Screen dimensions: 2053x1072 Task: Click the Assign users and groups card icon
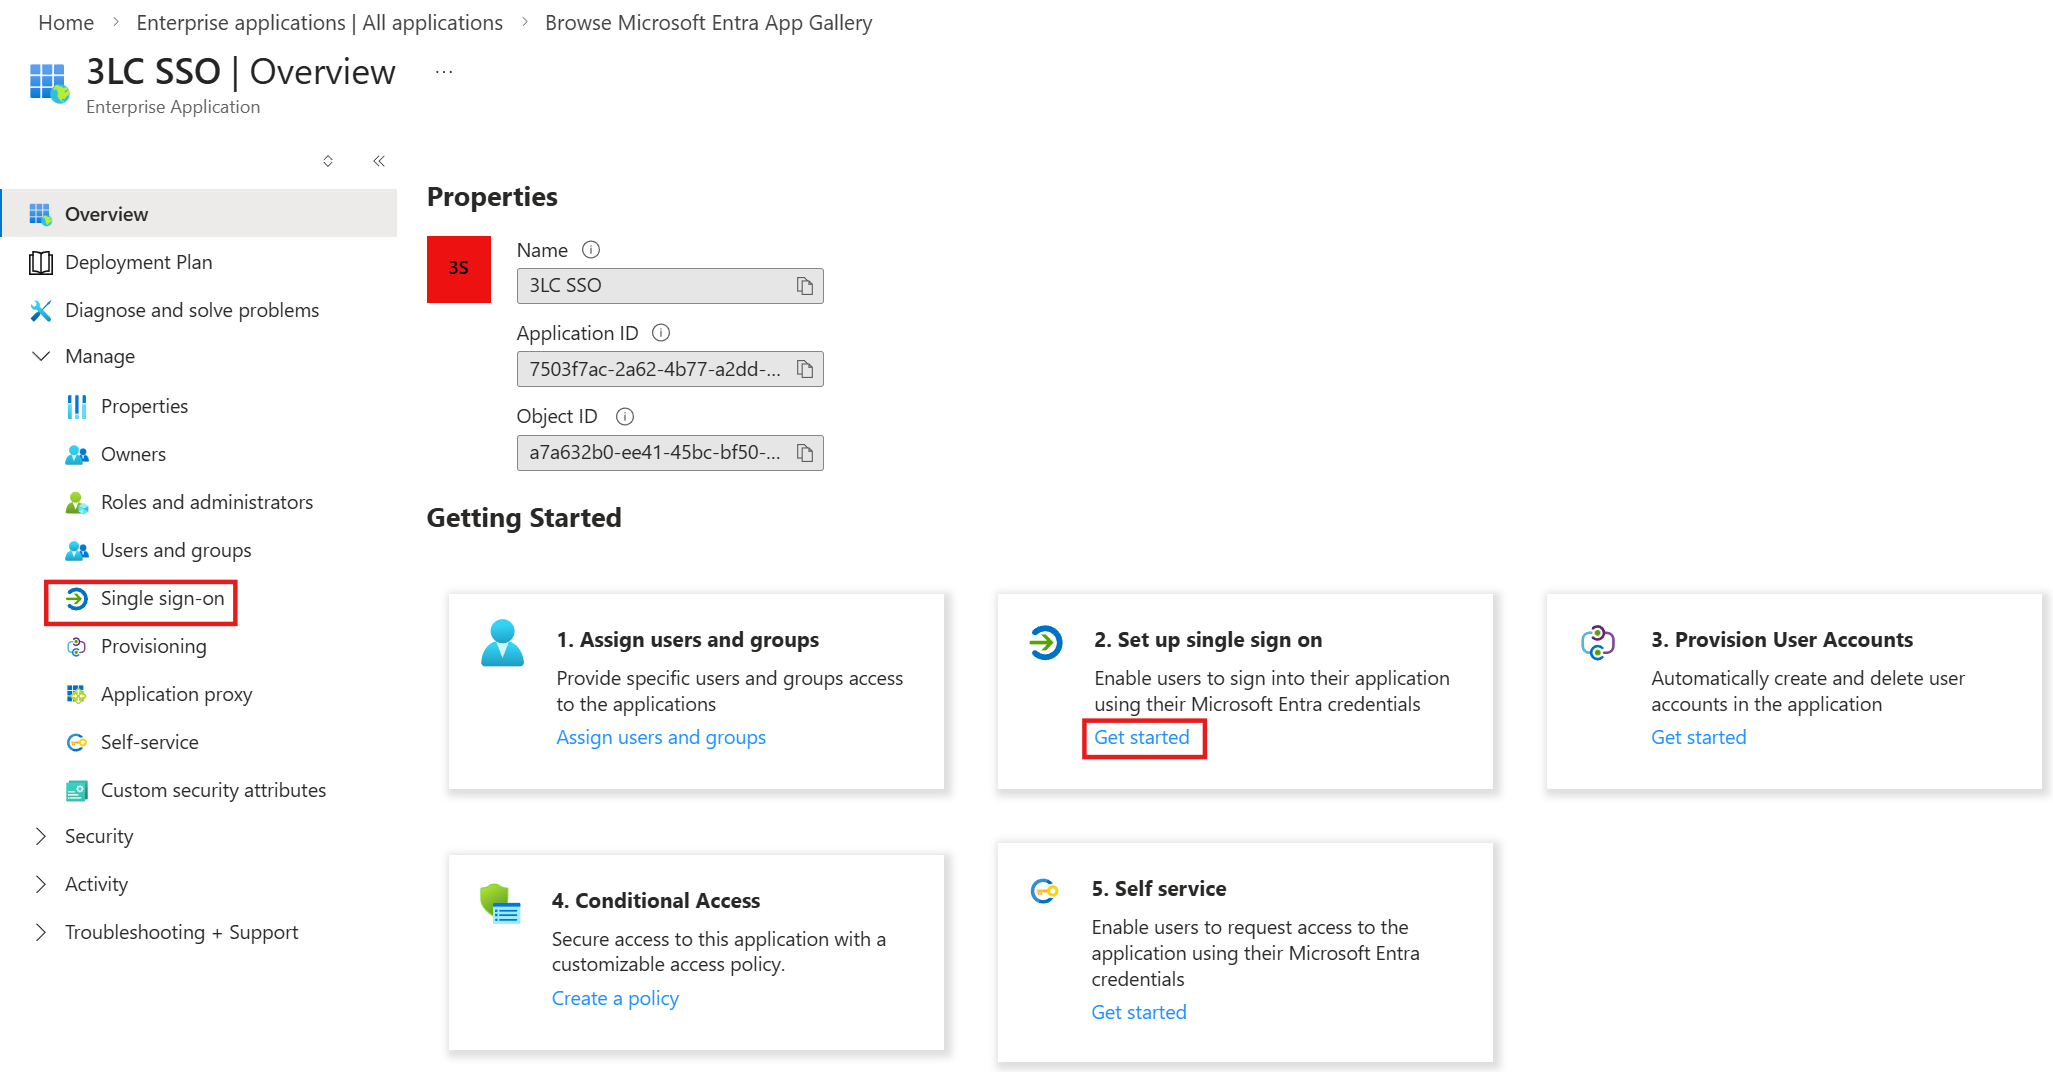[x=502, y=643]
